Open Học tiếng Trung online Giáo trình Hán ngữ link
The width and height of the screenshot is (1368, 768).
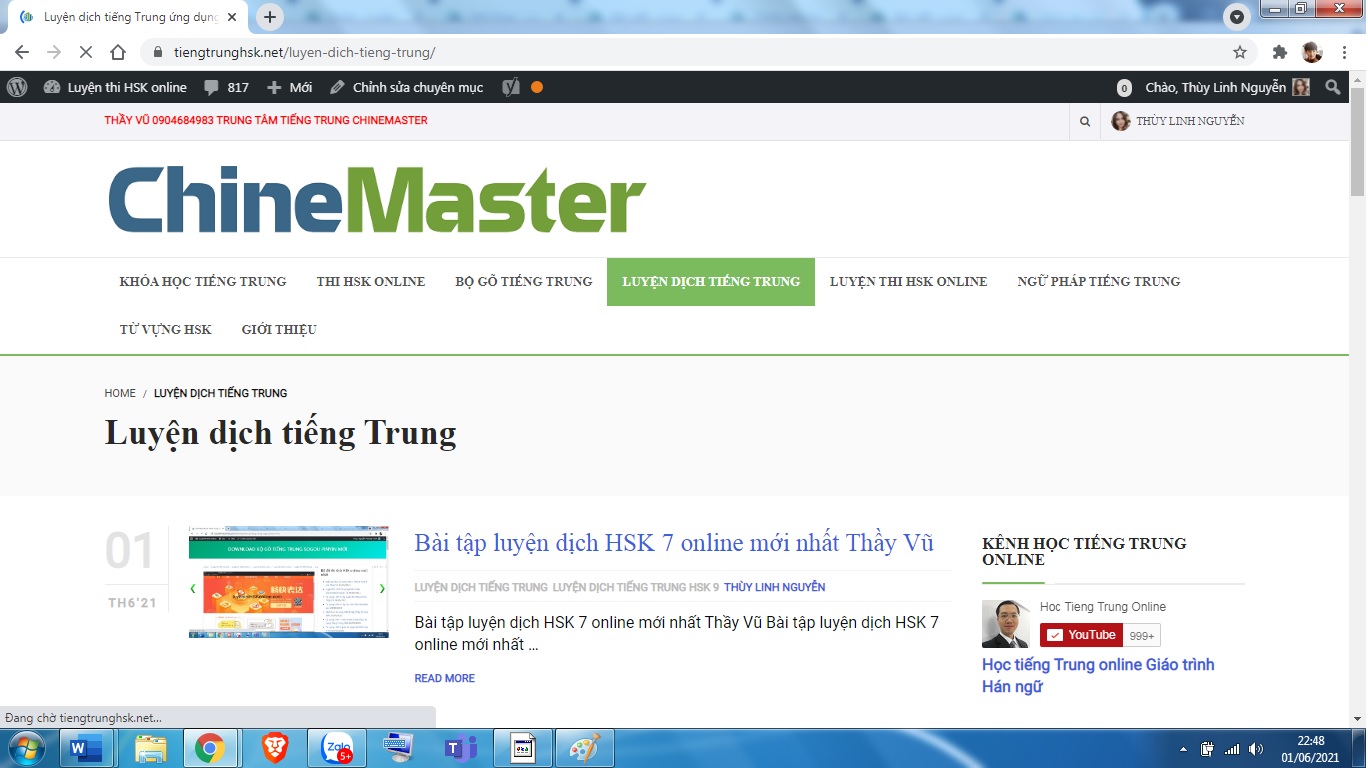1098,675
